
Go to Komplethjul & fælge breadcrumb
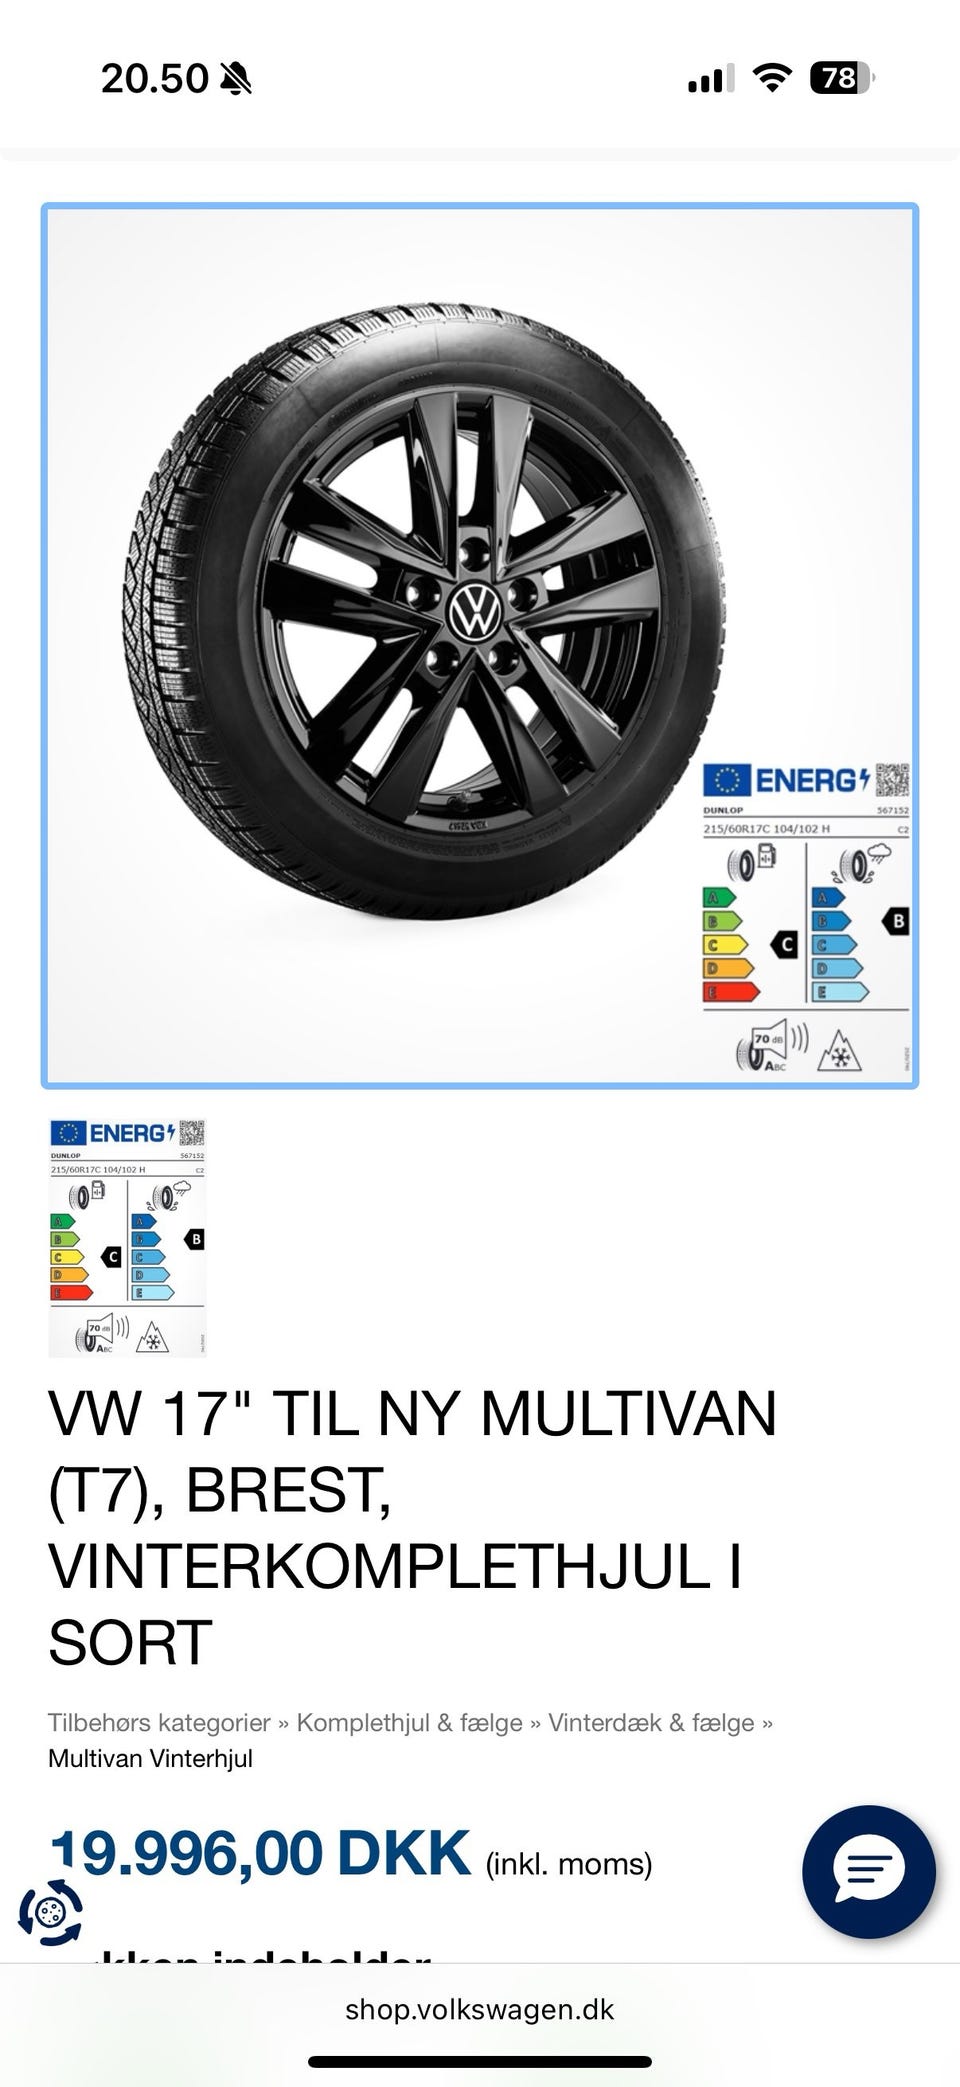(409, 1722)
